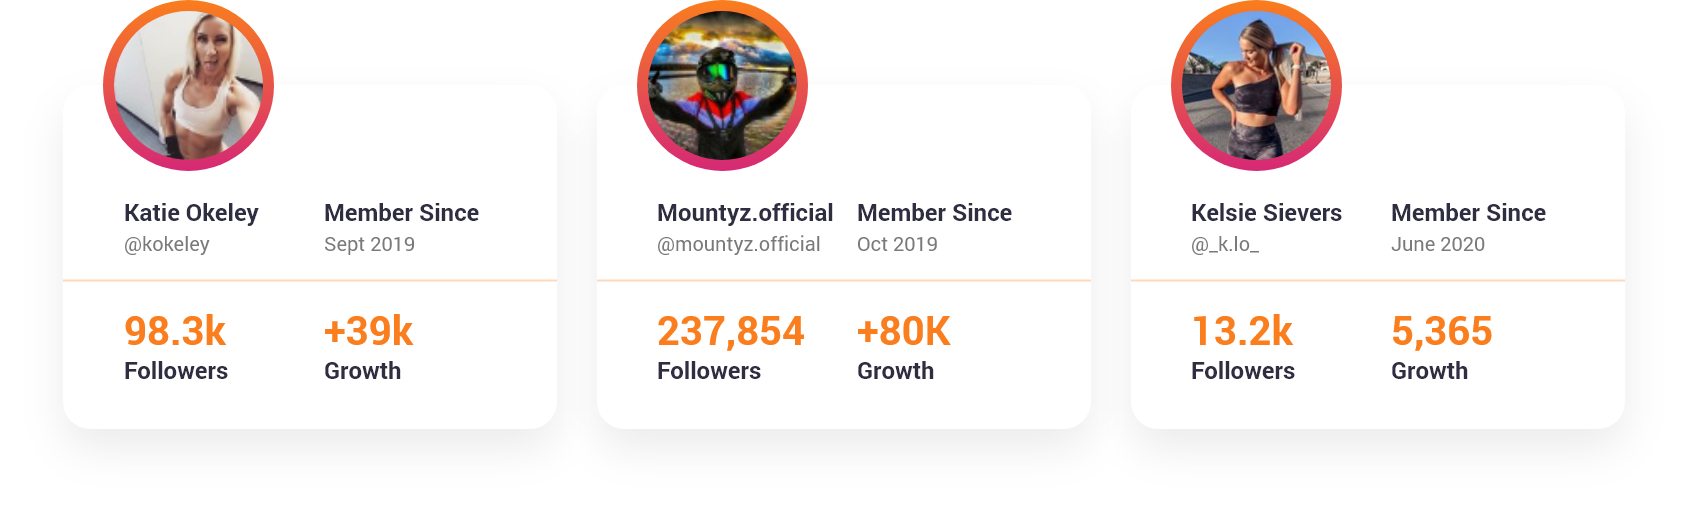Click the profile picture on Kelsie Sievers' card
This screenshot has width=1688, height=512.
click(1256, 86)
